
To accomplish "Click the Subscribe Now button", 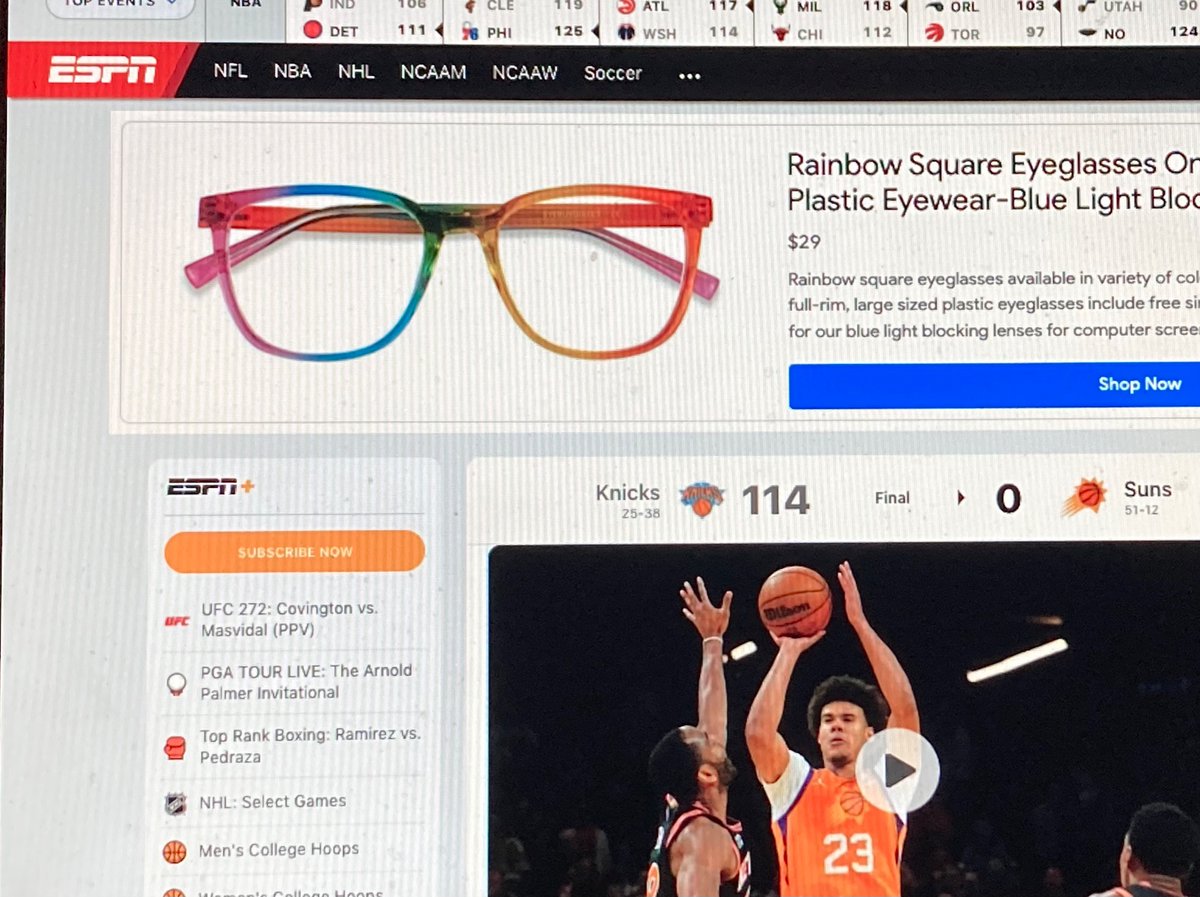I will pyautogui.click(x=295, y=552).
